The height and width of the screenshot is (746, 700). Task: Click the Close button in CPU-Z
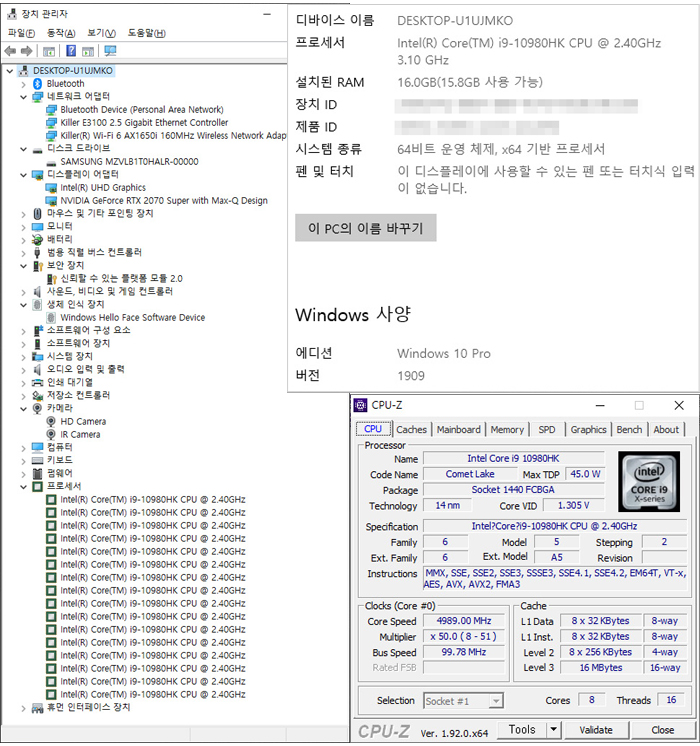tap(662, 730)
